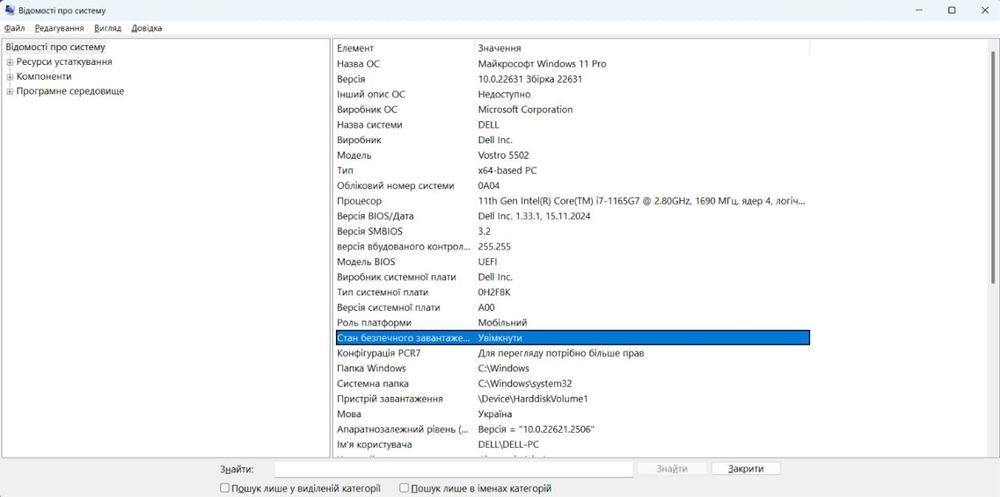
Task: Select the Відомості про систему tree root
Action: pos(55,47)
